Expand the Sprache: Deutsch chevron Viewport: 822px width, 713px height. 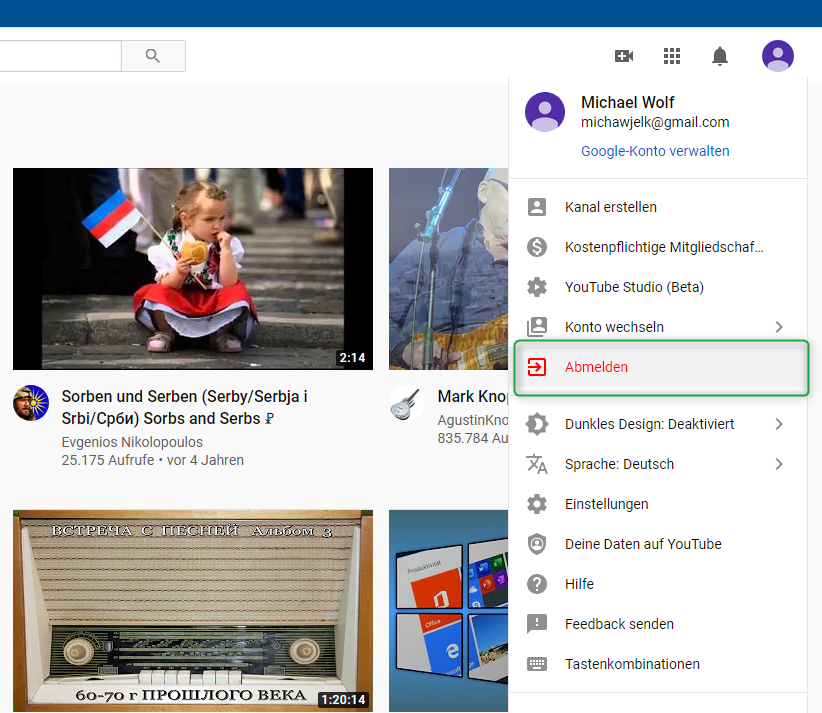[x=779, y=464]
